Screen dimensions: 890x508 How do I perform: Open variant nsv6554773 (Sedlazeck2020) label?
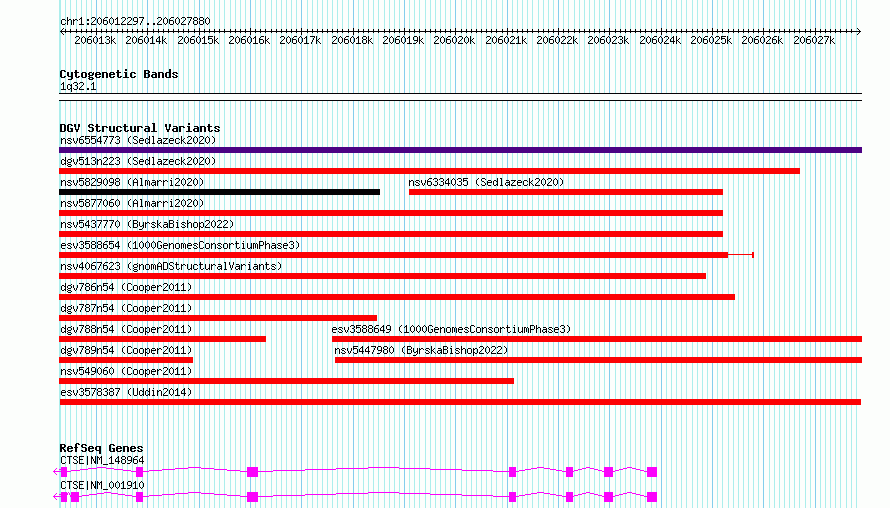pos(138,140)
